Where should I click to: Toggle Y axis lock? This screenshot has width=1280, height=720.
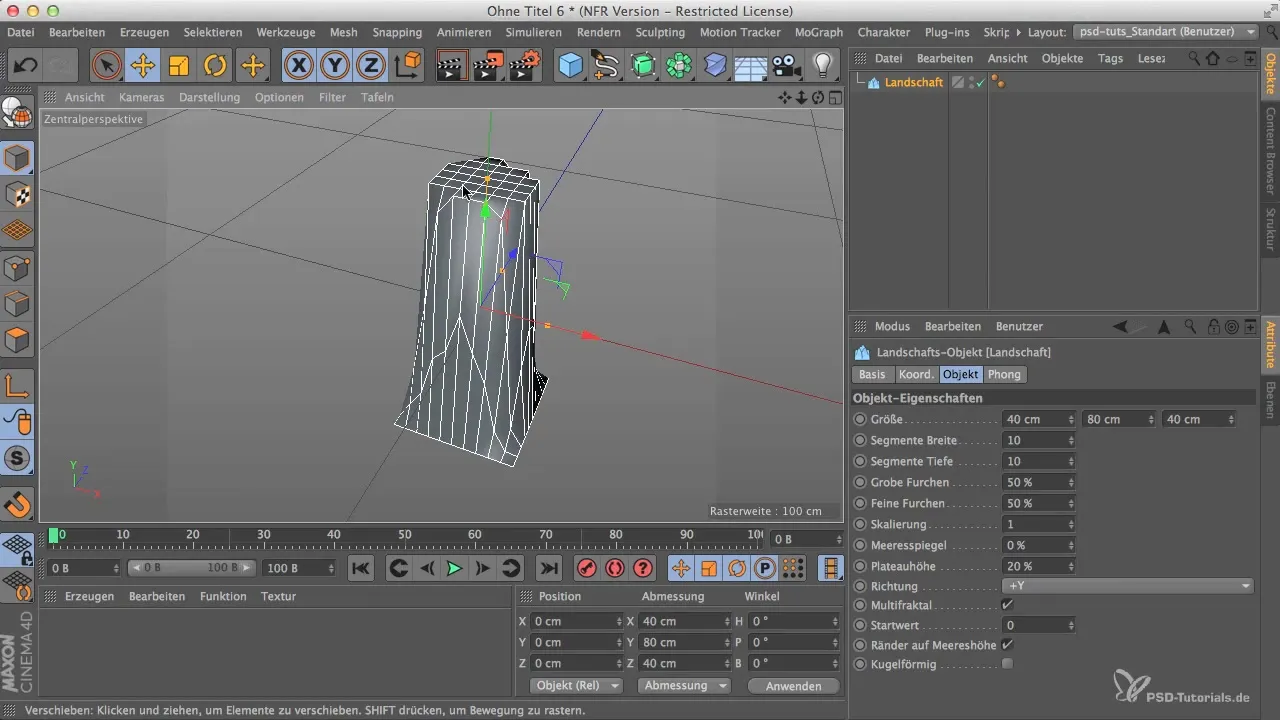(335, 66)
